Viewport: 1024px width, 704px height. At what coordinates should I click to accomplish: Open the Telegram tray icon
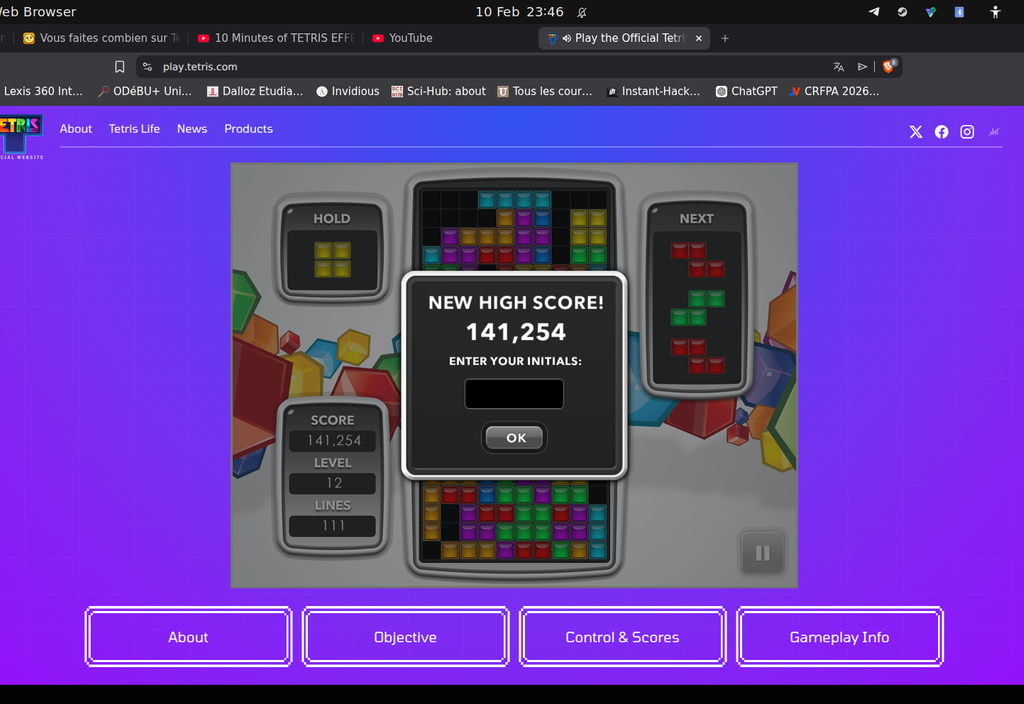(874, 12)
